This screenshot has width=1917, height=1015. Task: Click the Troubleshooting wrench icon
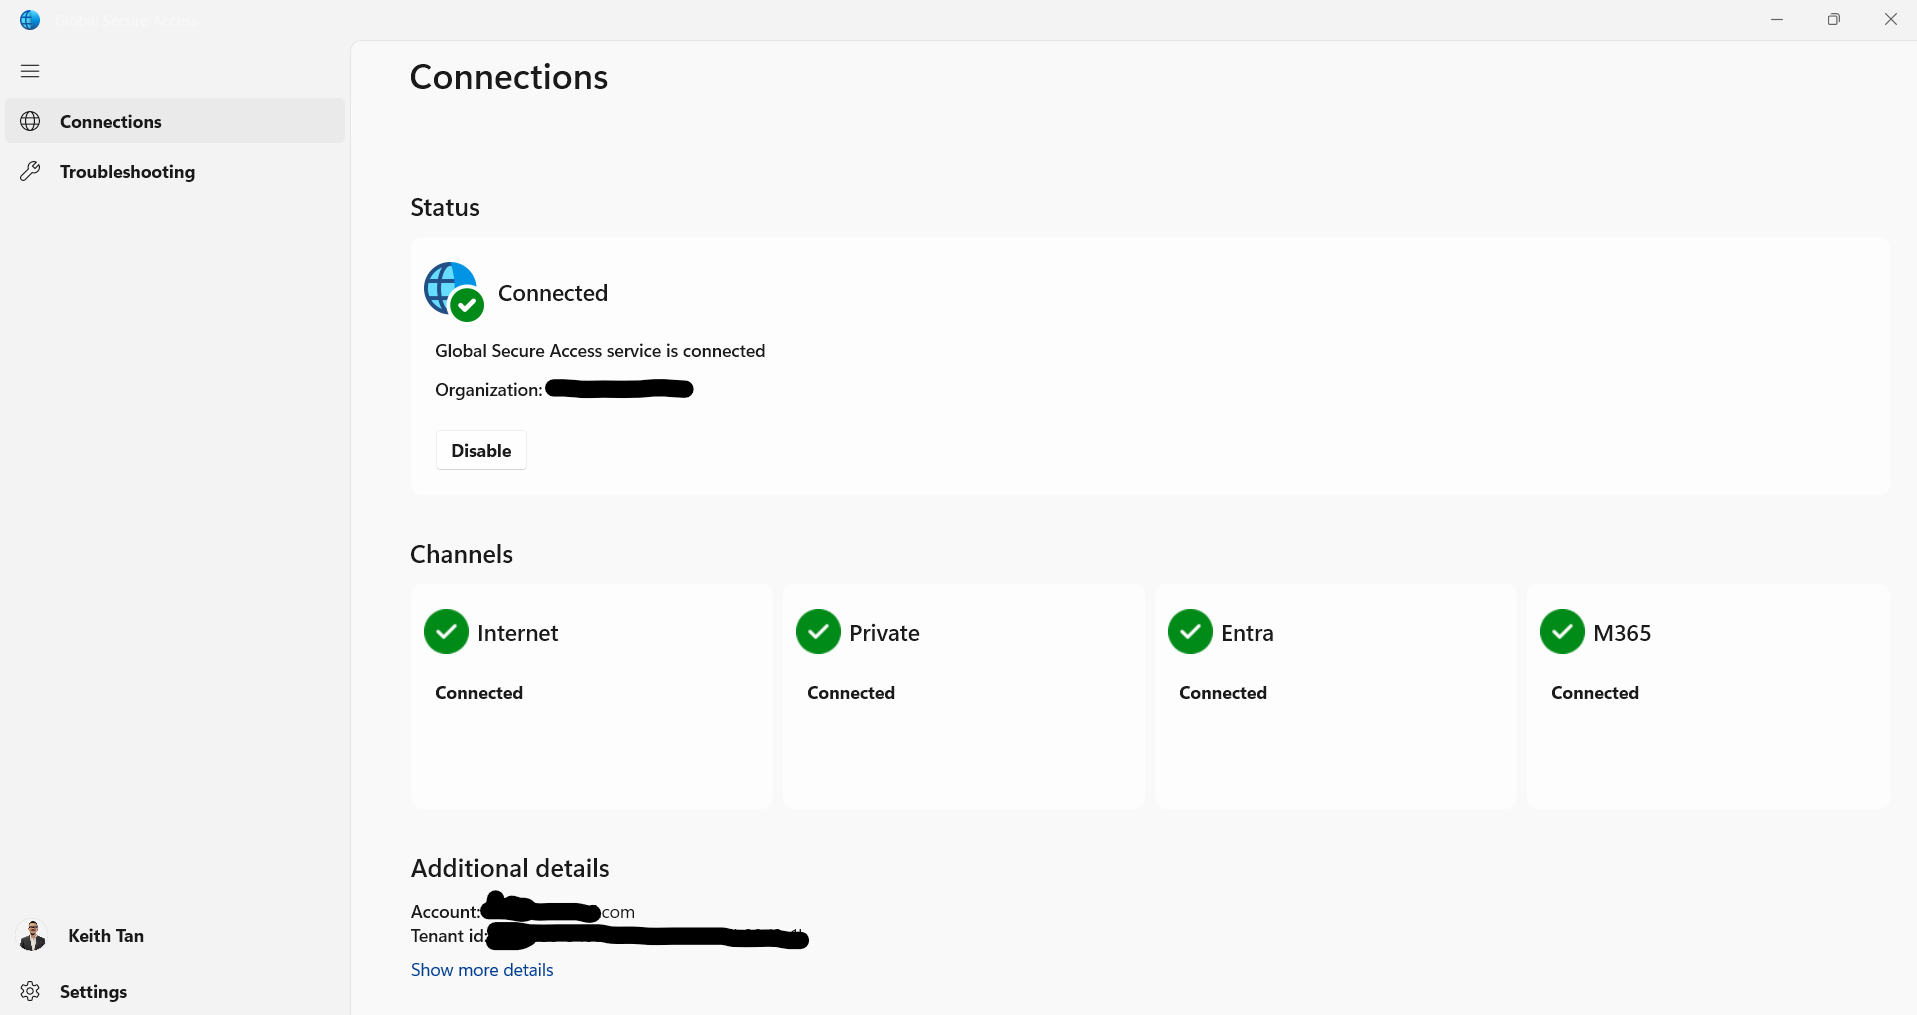pyautogui.click(x=31, y=171)
